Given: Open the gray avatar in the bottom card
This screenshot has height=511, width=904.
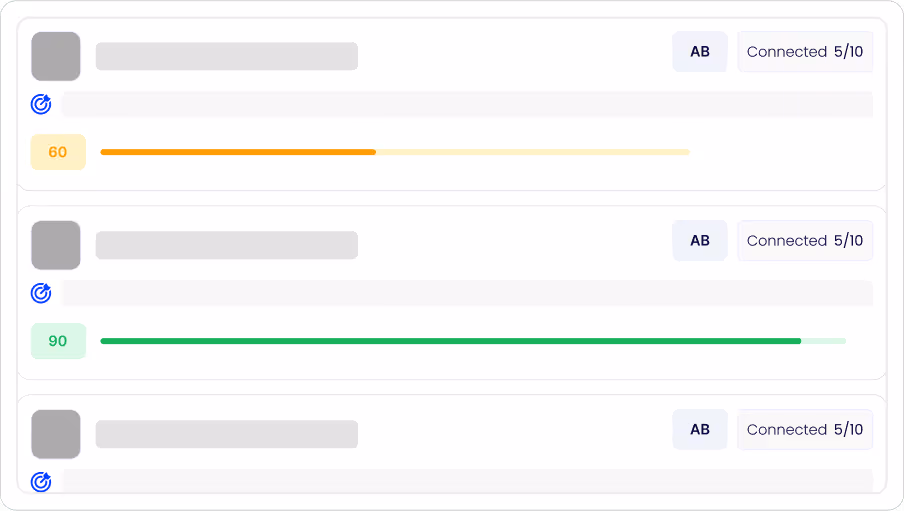Looking at the screenshot, I should [56, 434].
